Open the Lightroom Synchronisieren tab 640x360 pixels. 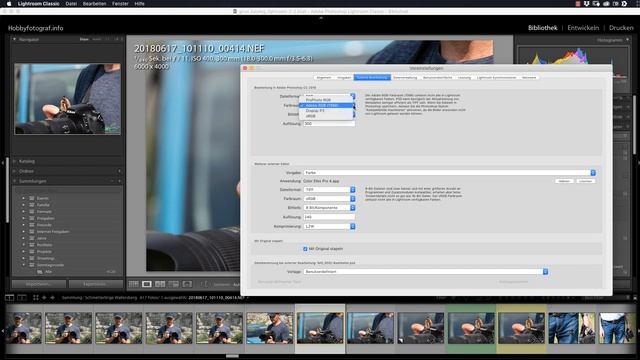coord(496,78)
